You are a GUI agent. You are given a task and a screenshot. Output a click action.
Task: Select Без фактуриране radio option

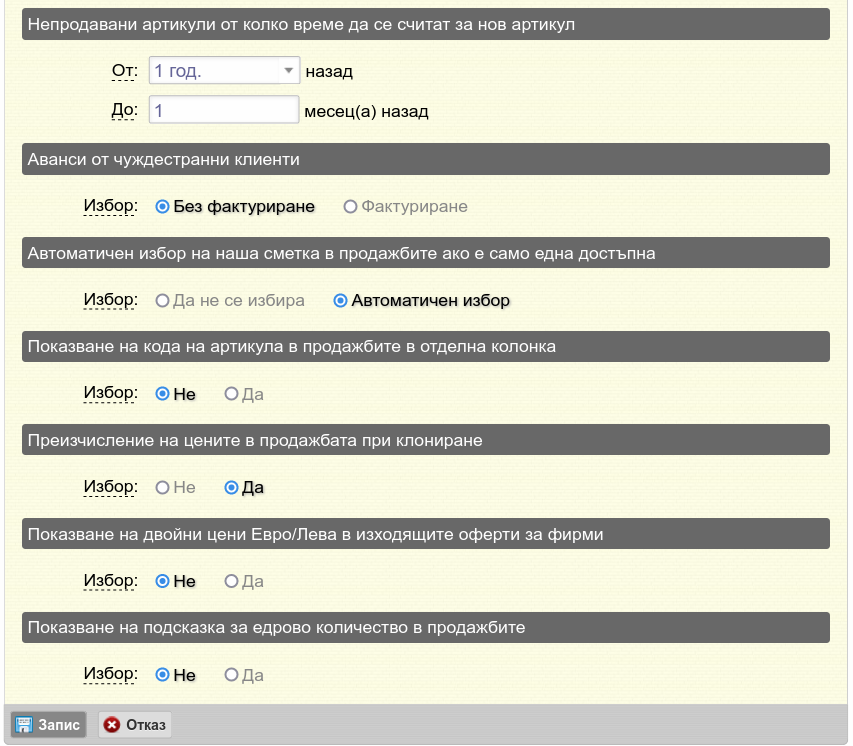(162, 207)
